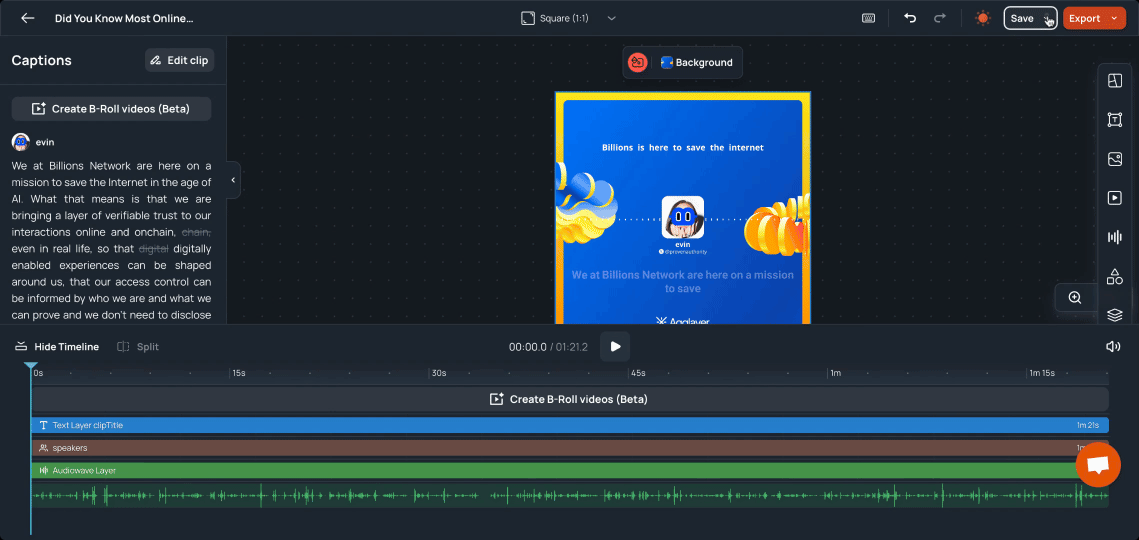Open the orange chat support bubble
Viewport: 1139px width, 540px height.
(1098, 464)
